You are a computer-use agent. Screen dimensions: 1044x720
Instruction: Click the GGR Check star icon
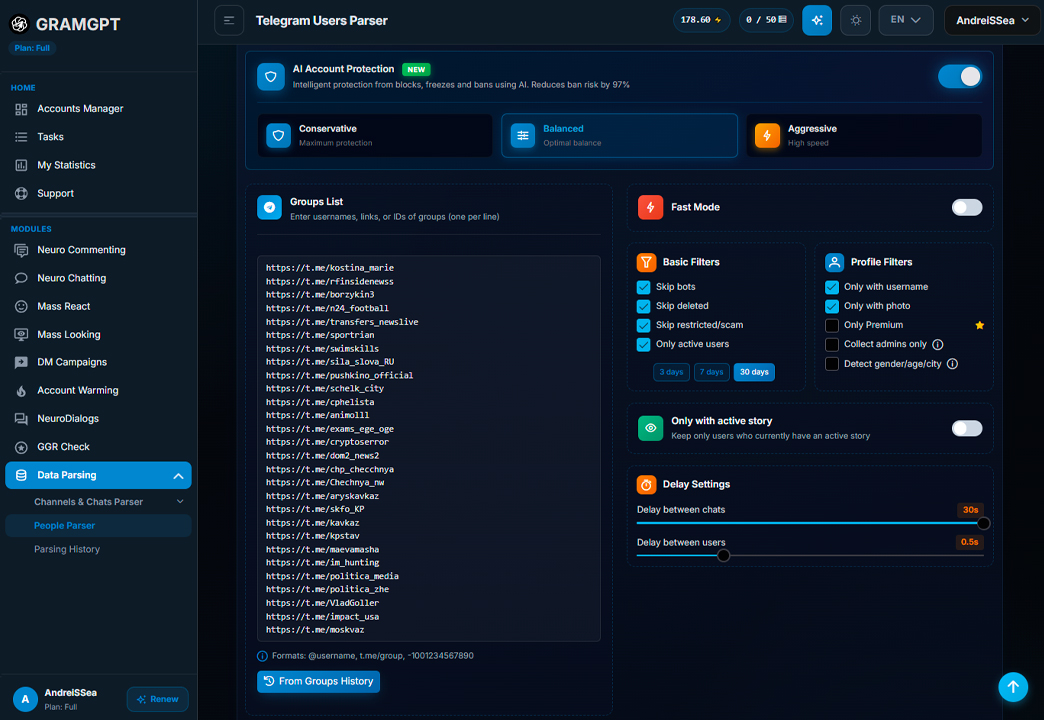(21, 447)
